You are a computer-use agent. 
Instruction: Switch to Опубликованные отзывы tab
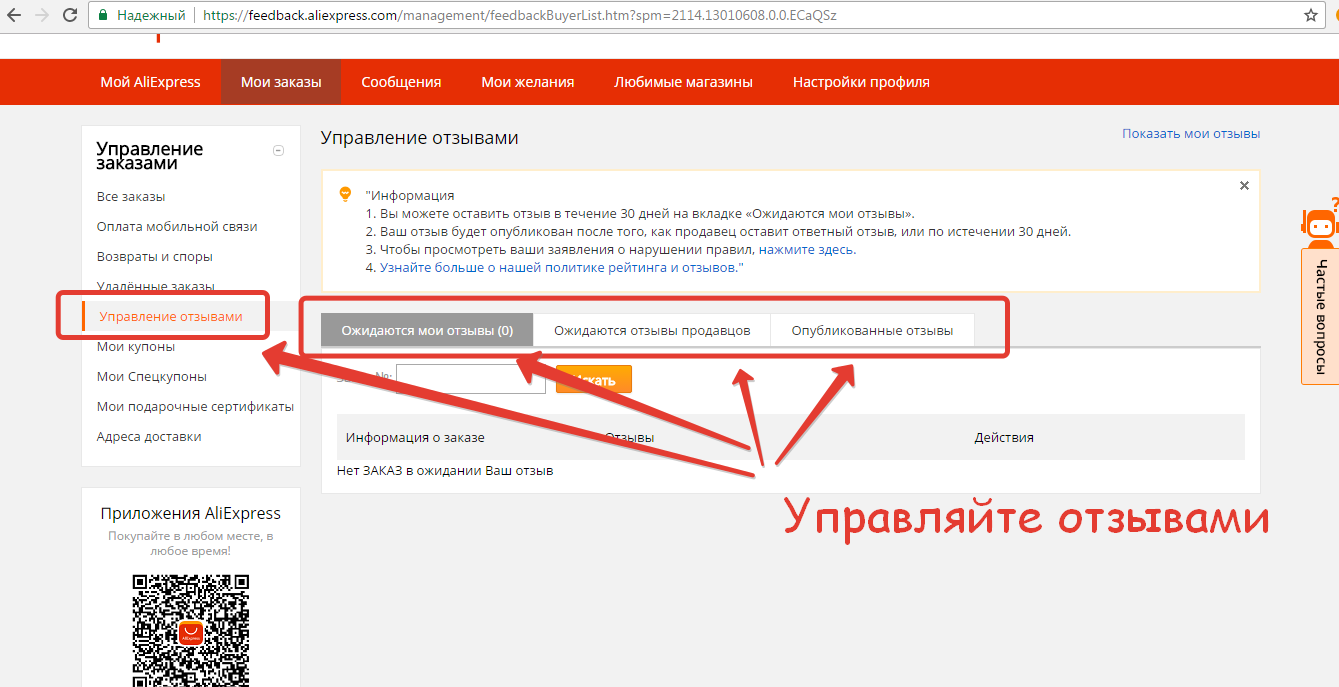tap(872, 330)
